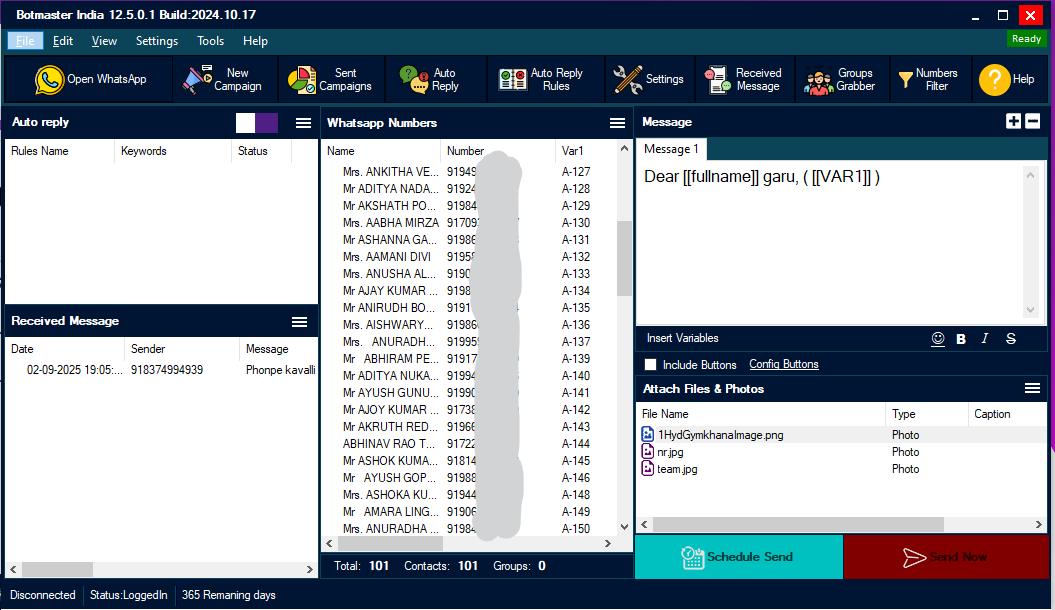
Task: Select the received message from 918374994939
Action: (161, 370)
